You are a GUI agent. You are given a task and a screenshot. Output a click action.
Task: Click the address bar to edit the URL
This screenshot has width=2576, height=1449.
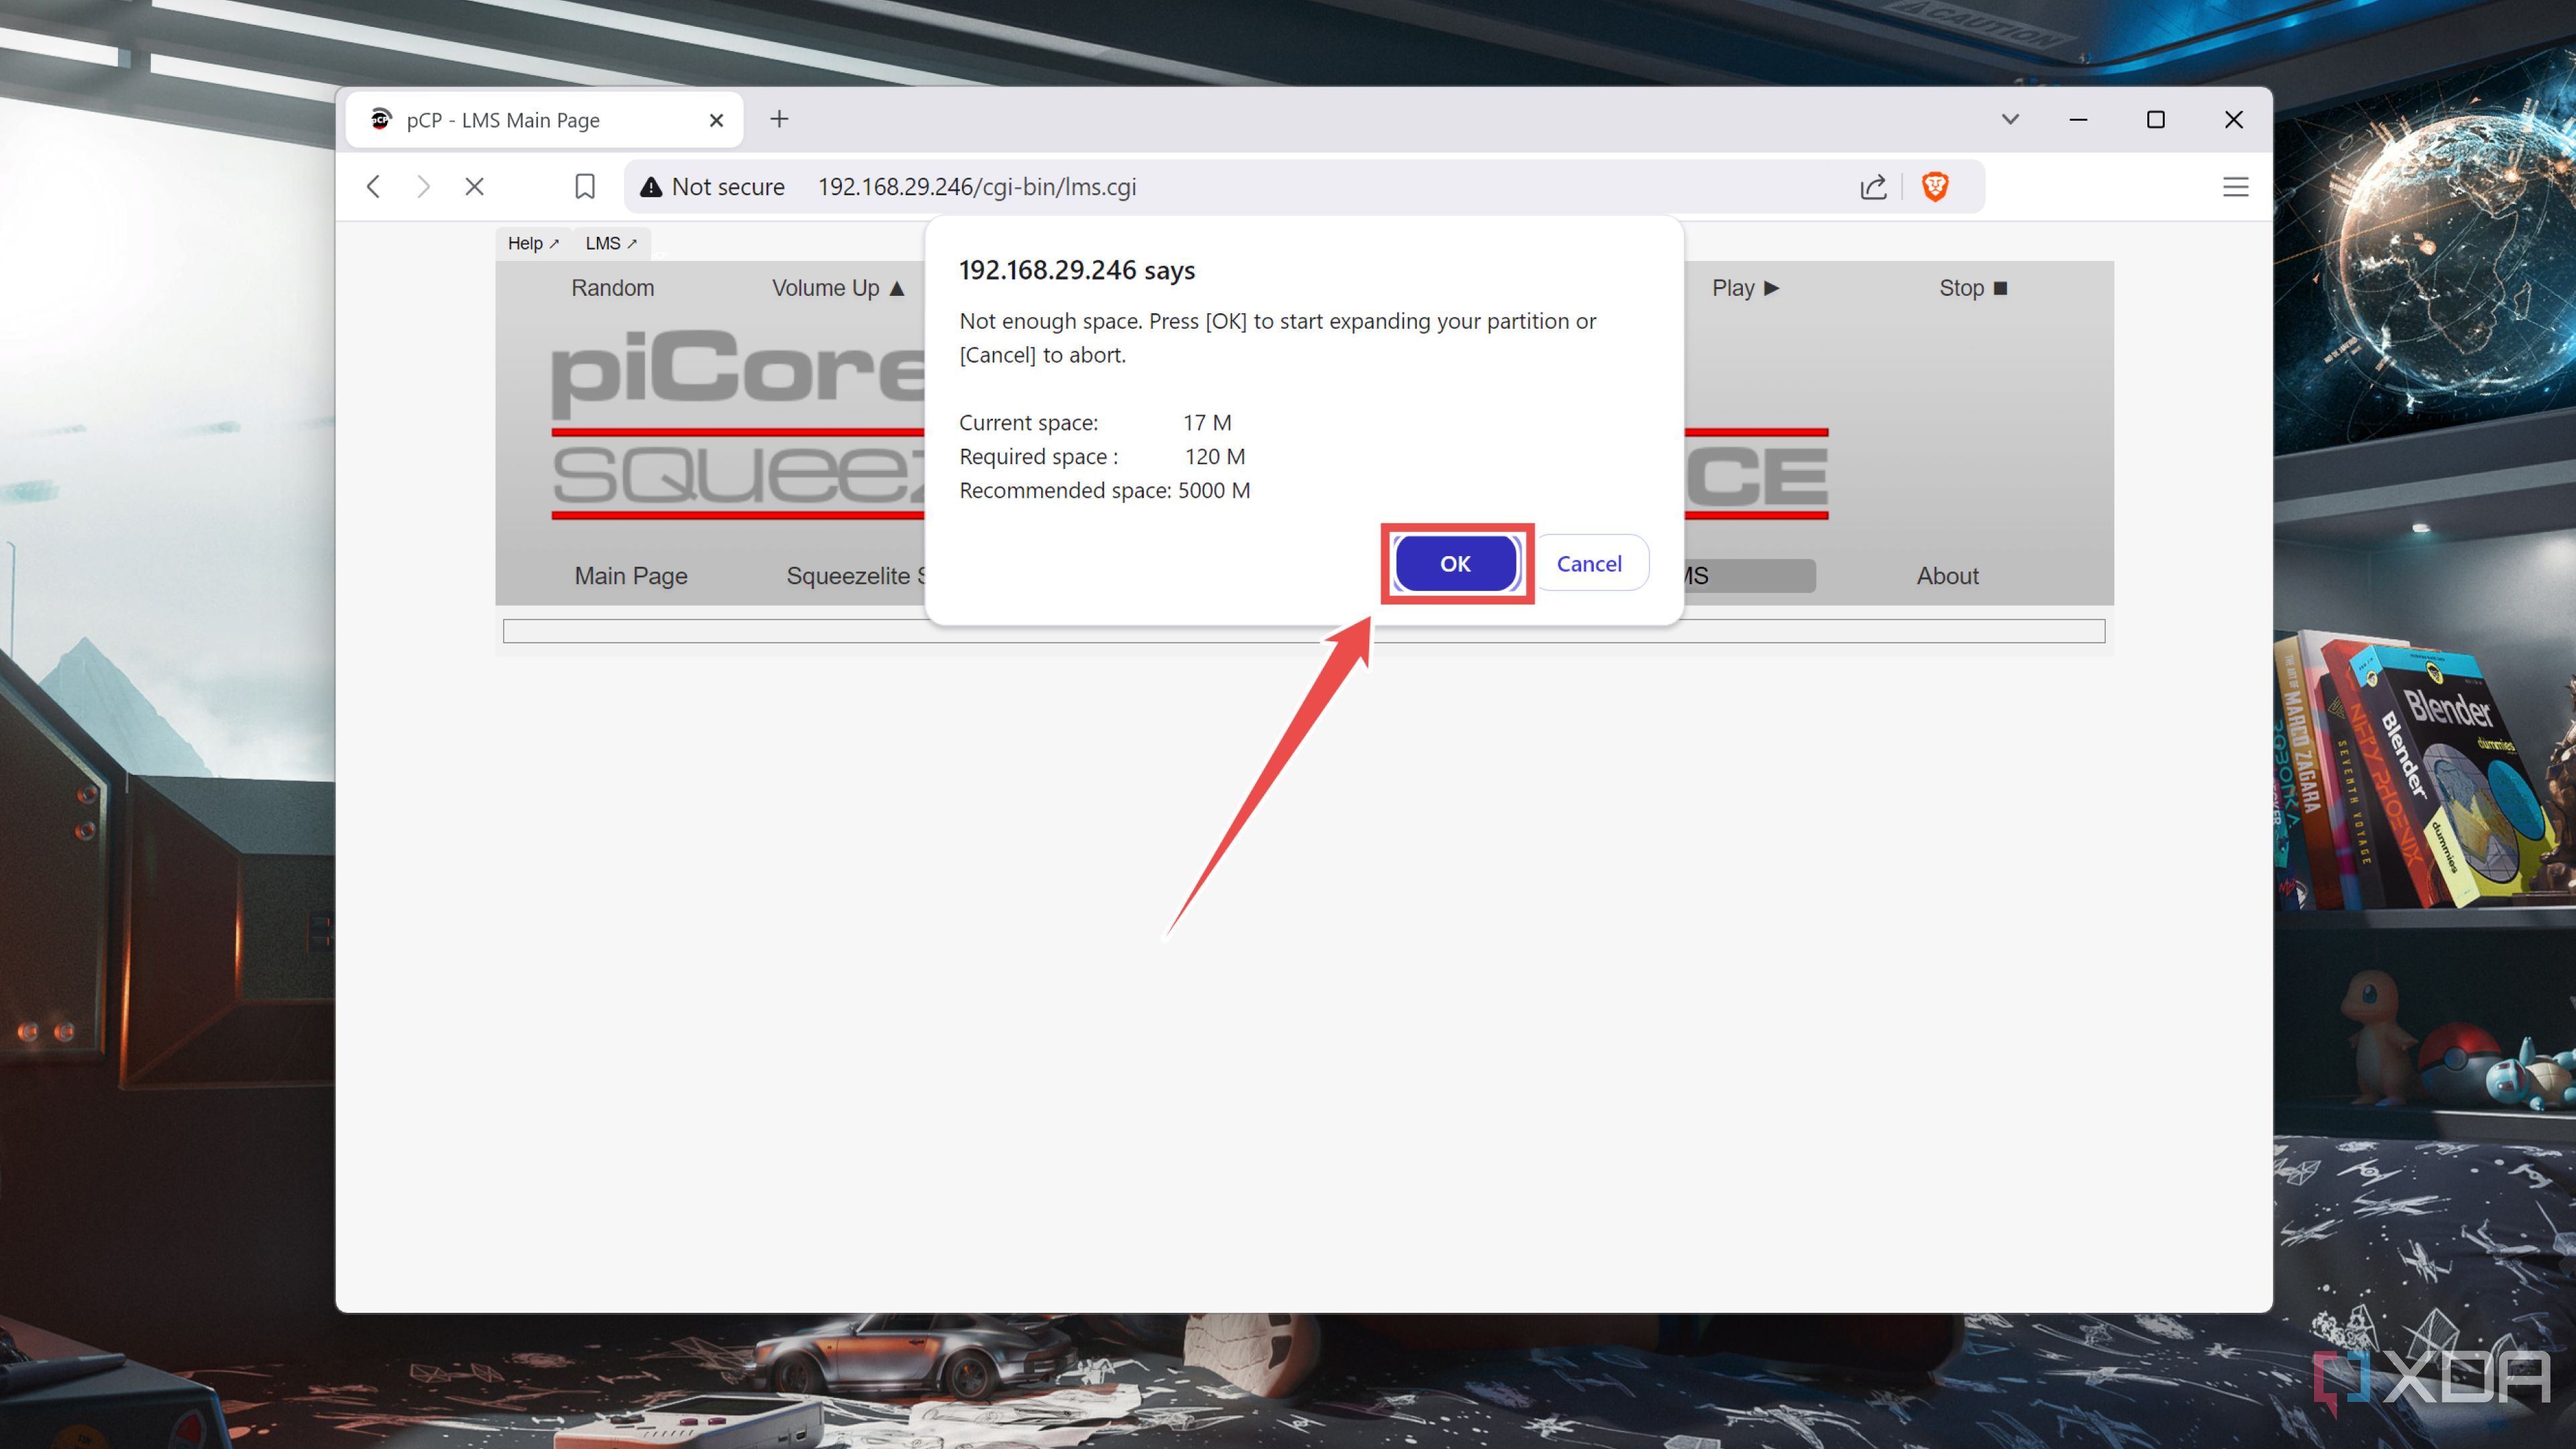[x=1300, y=186]
